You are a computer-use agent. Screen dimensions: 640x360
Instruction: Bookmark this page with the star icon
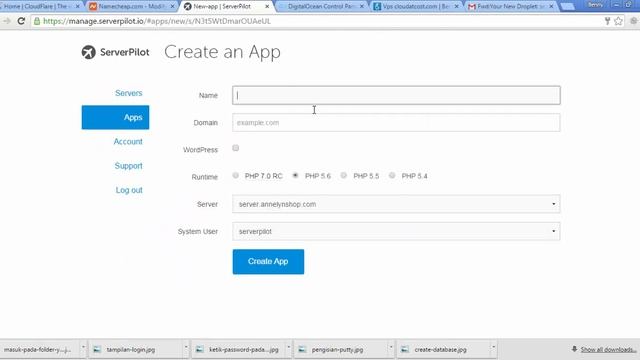click(x=618, y=21)
